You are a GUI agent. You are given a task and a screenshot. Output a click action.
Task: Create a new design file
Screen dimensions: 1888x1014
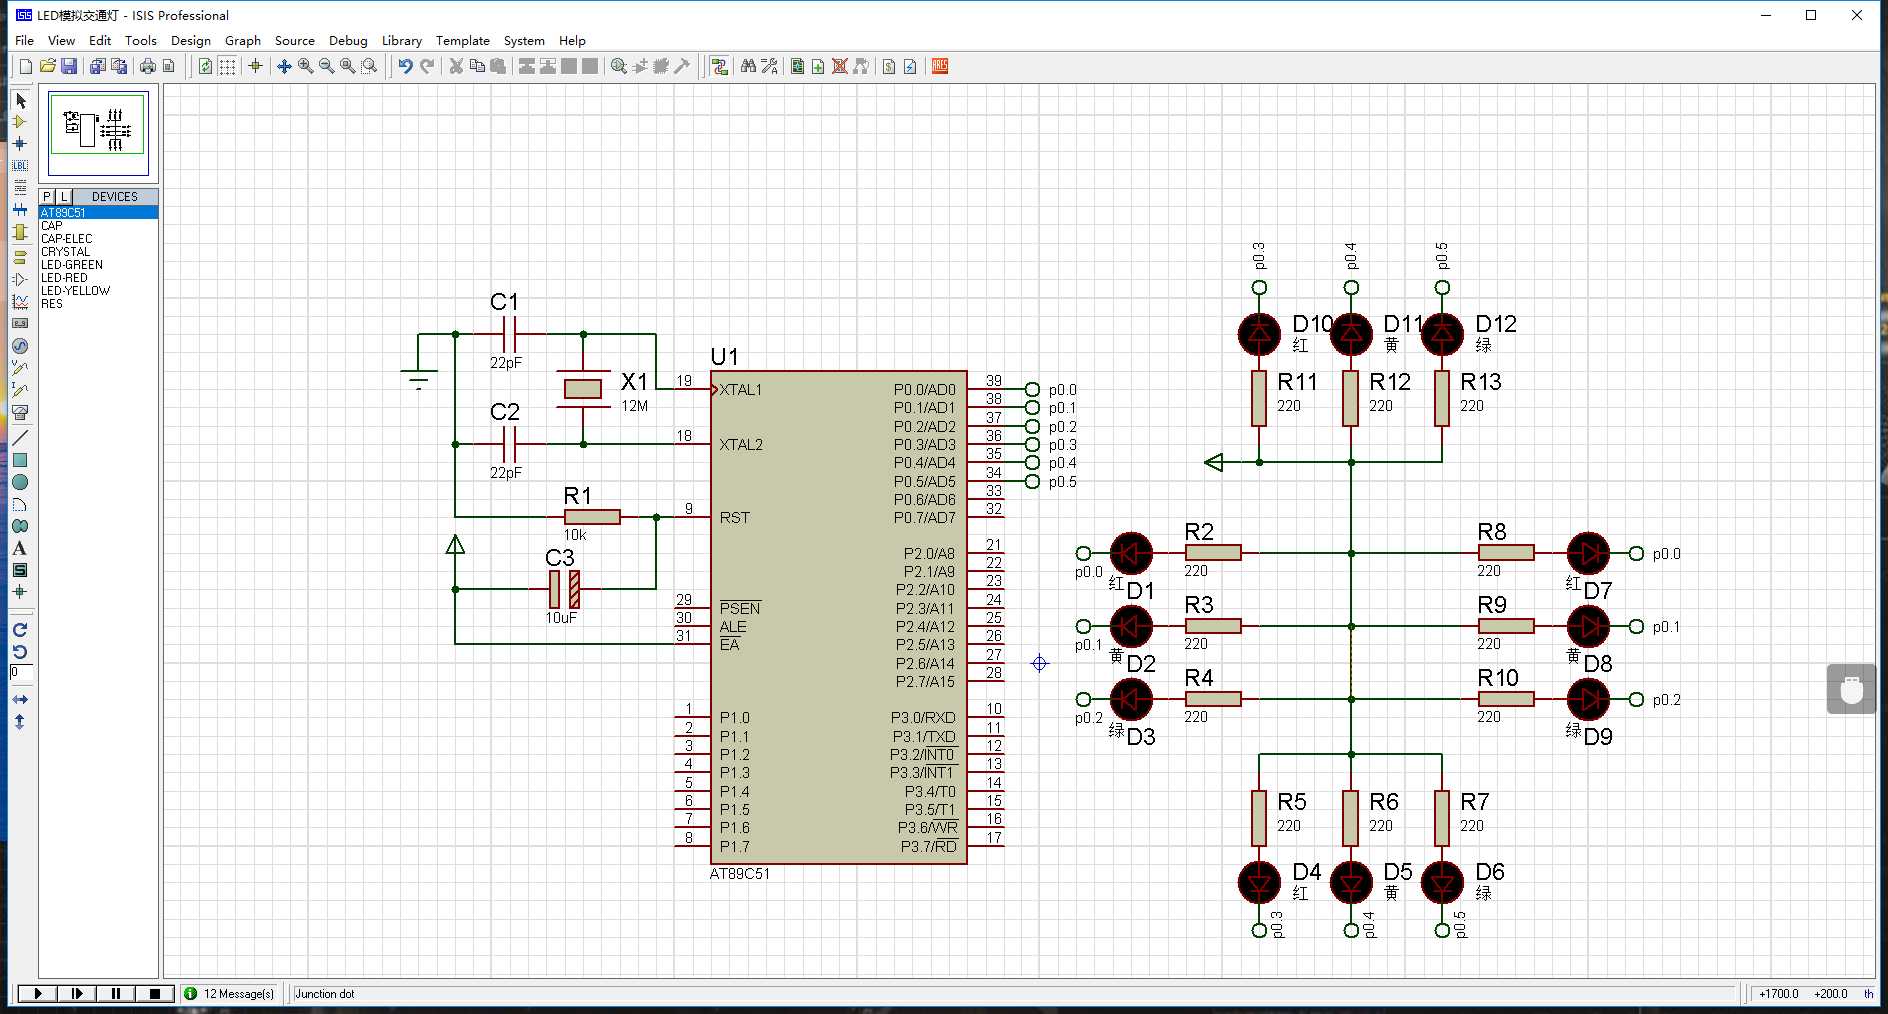[25, 66]
